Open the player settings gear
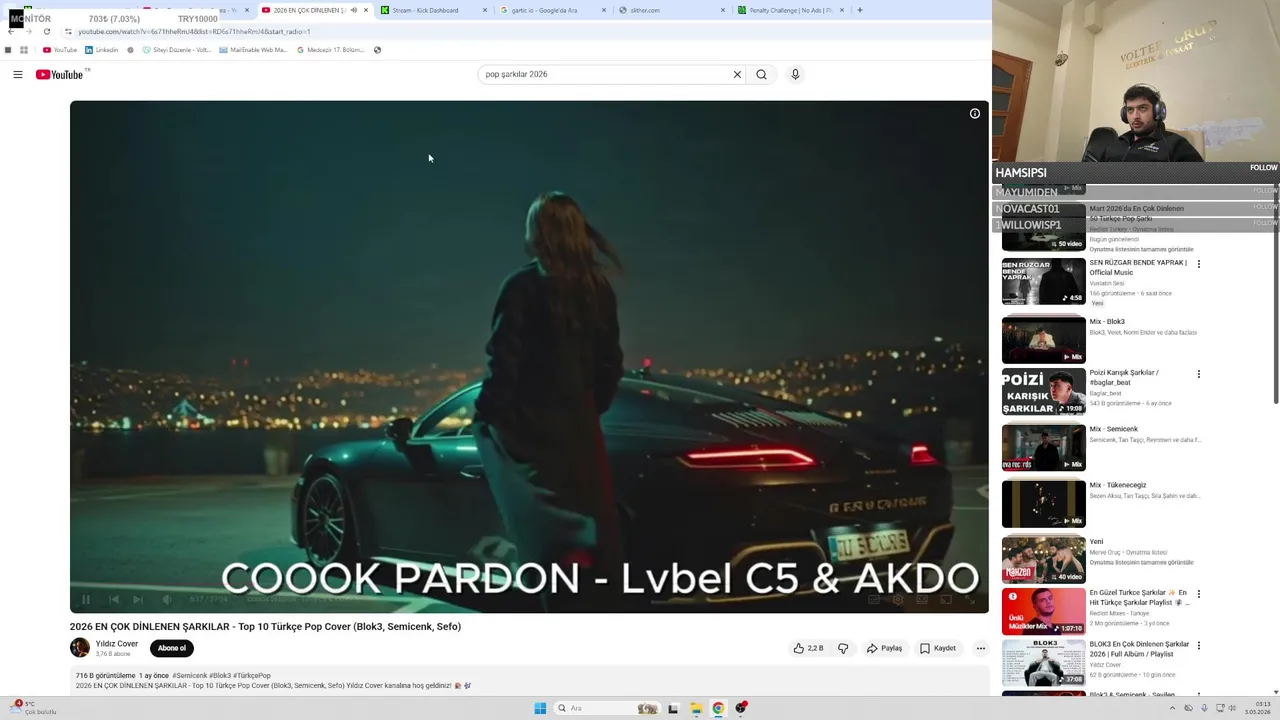The height and width of the screenshot is (720, 1280). tap(898, 599)
